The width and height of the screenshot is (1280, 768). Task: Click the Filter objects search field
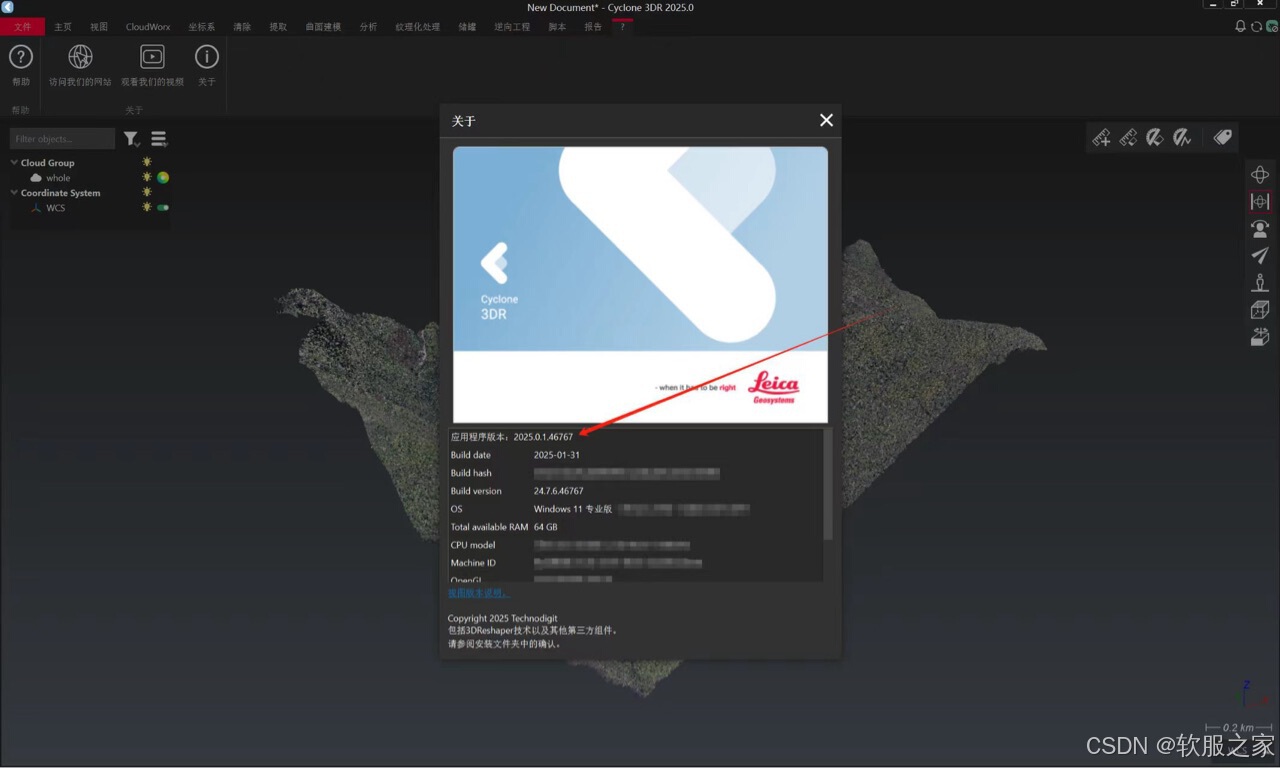62,139
